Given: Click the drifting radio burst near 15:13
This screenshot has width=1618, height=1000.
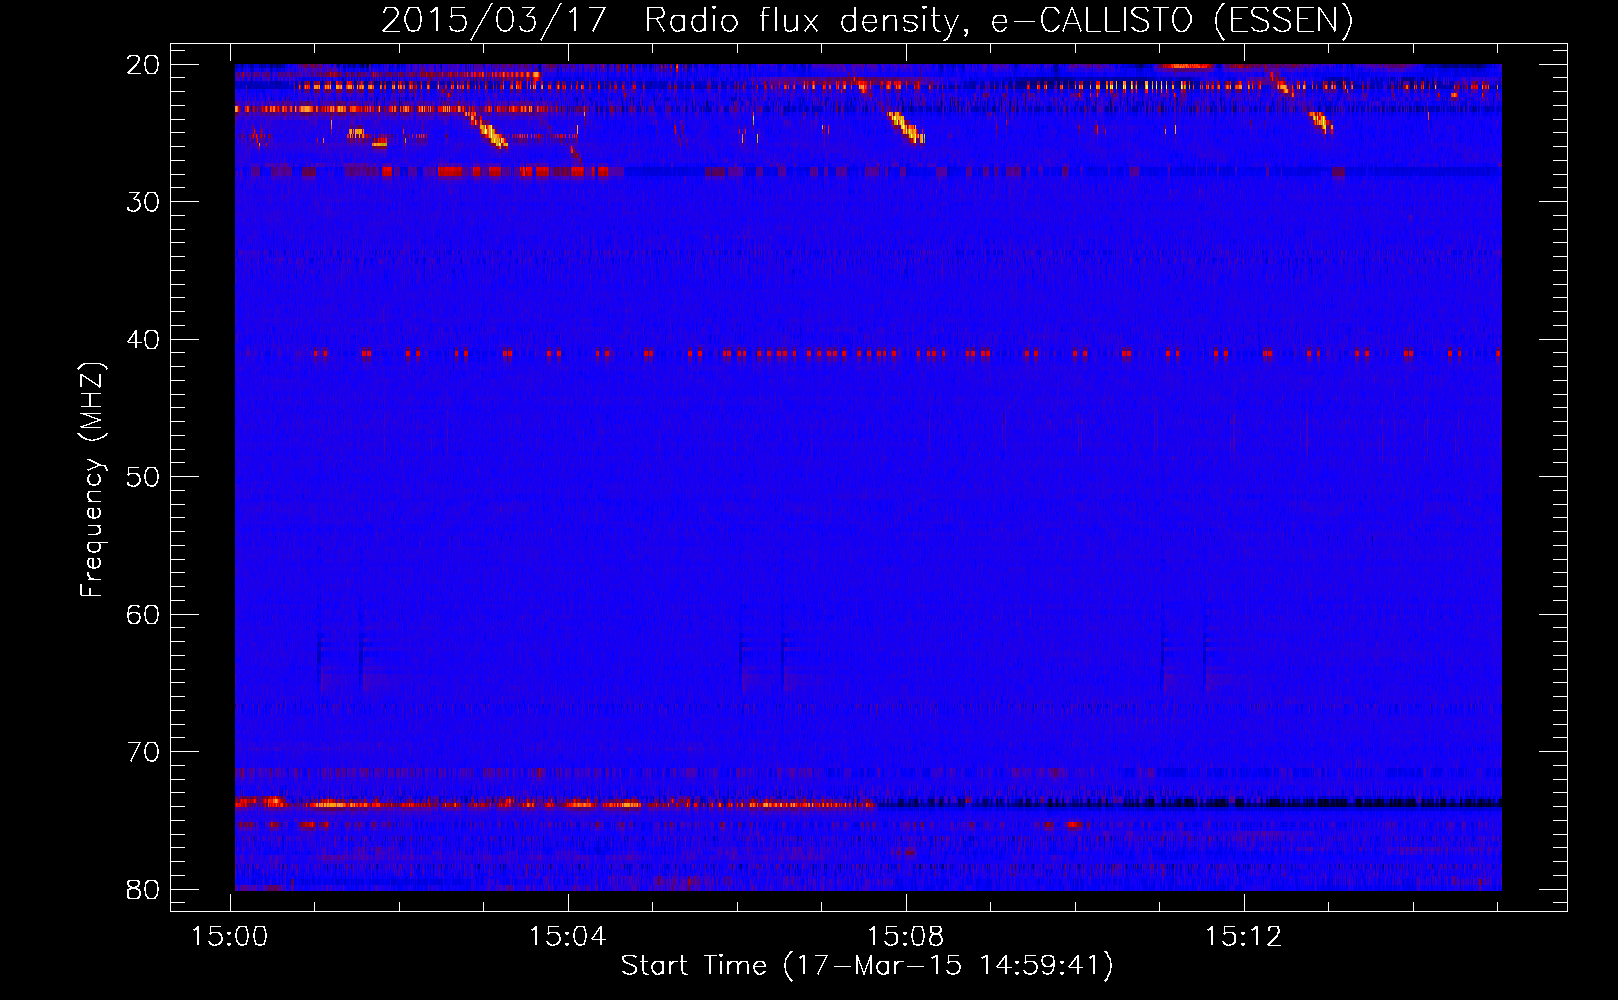Looking at the screenshot, I should coord(1321,122).
